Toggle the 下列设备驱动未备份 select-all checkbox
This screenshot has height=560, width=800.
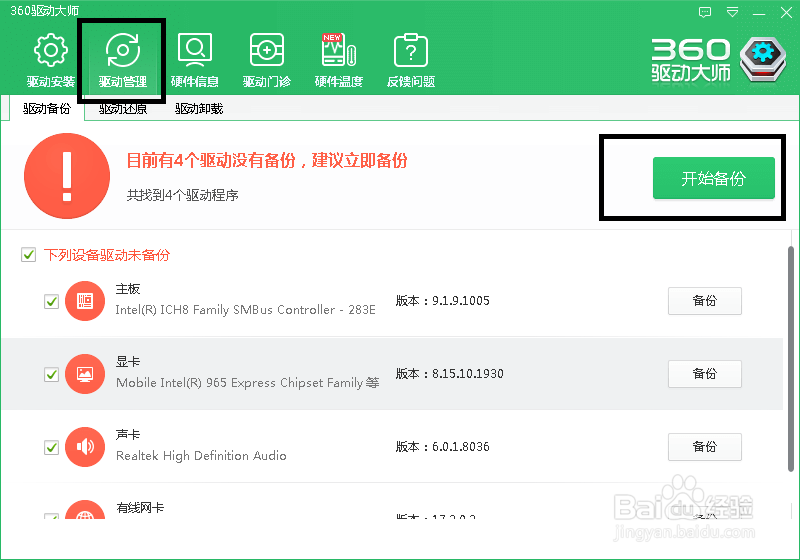(29, 254)
